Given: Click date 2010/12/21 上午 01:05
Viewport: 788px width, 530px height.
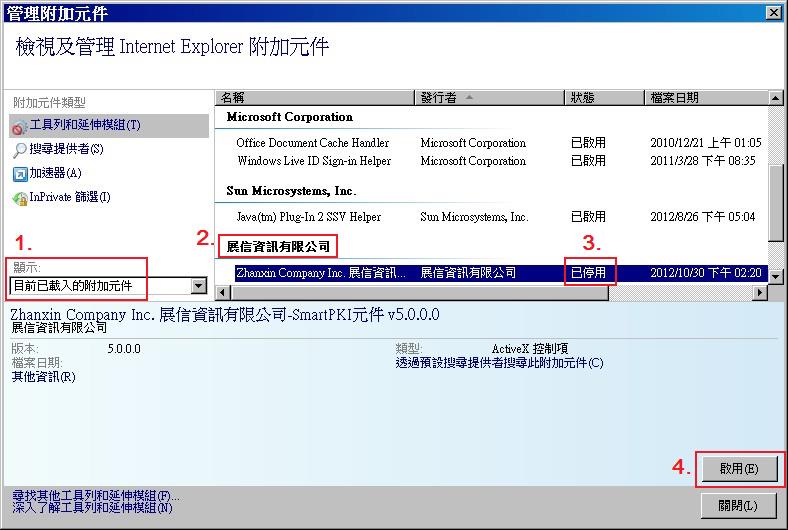Looking at the screenshot, I should pyautogui.click(x=706, y=143).
